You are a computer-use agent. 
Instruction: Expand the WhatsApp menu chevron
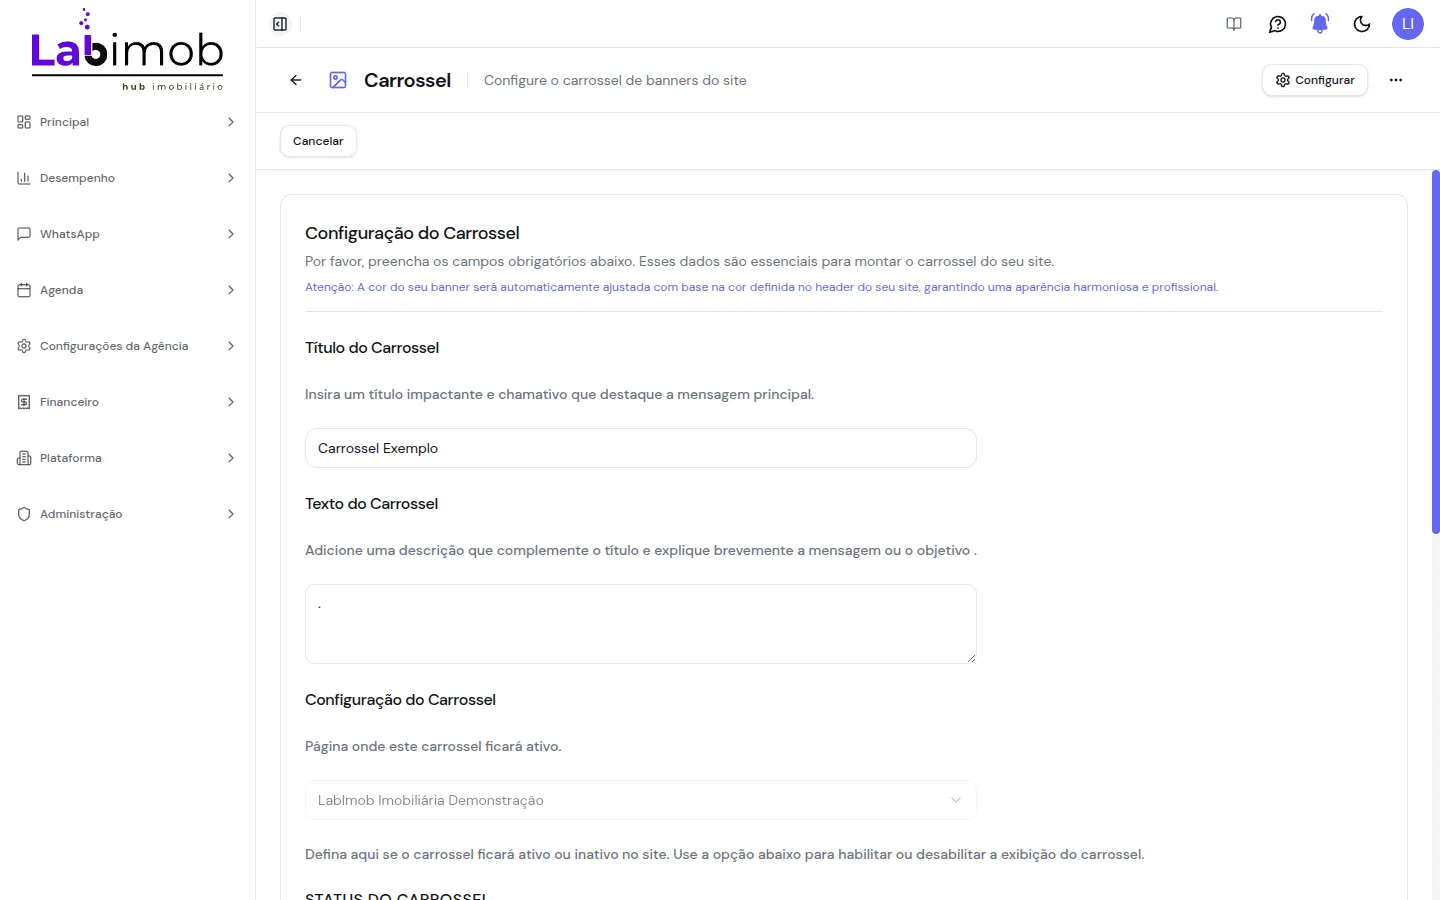[231, 234]
